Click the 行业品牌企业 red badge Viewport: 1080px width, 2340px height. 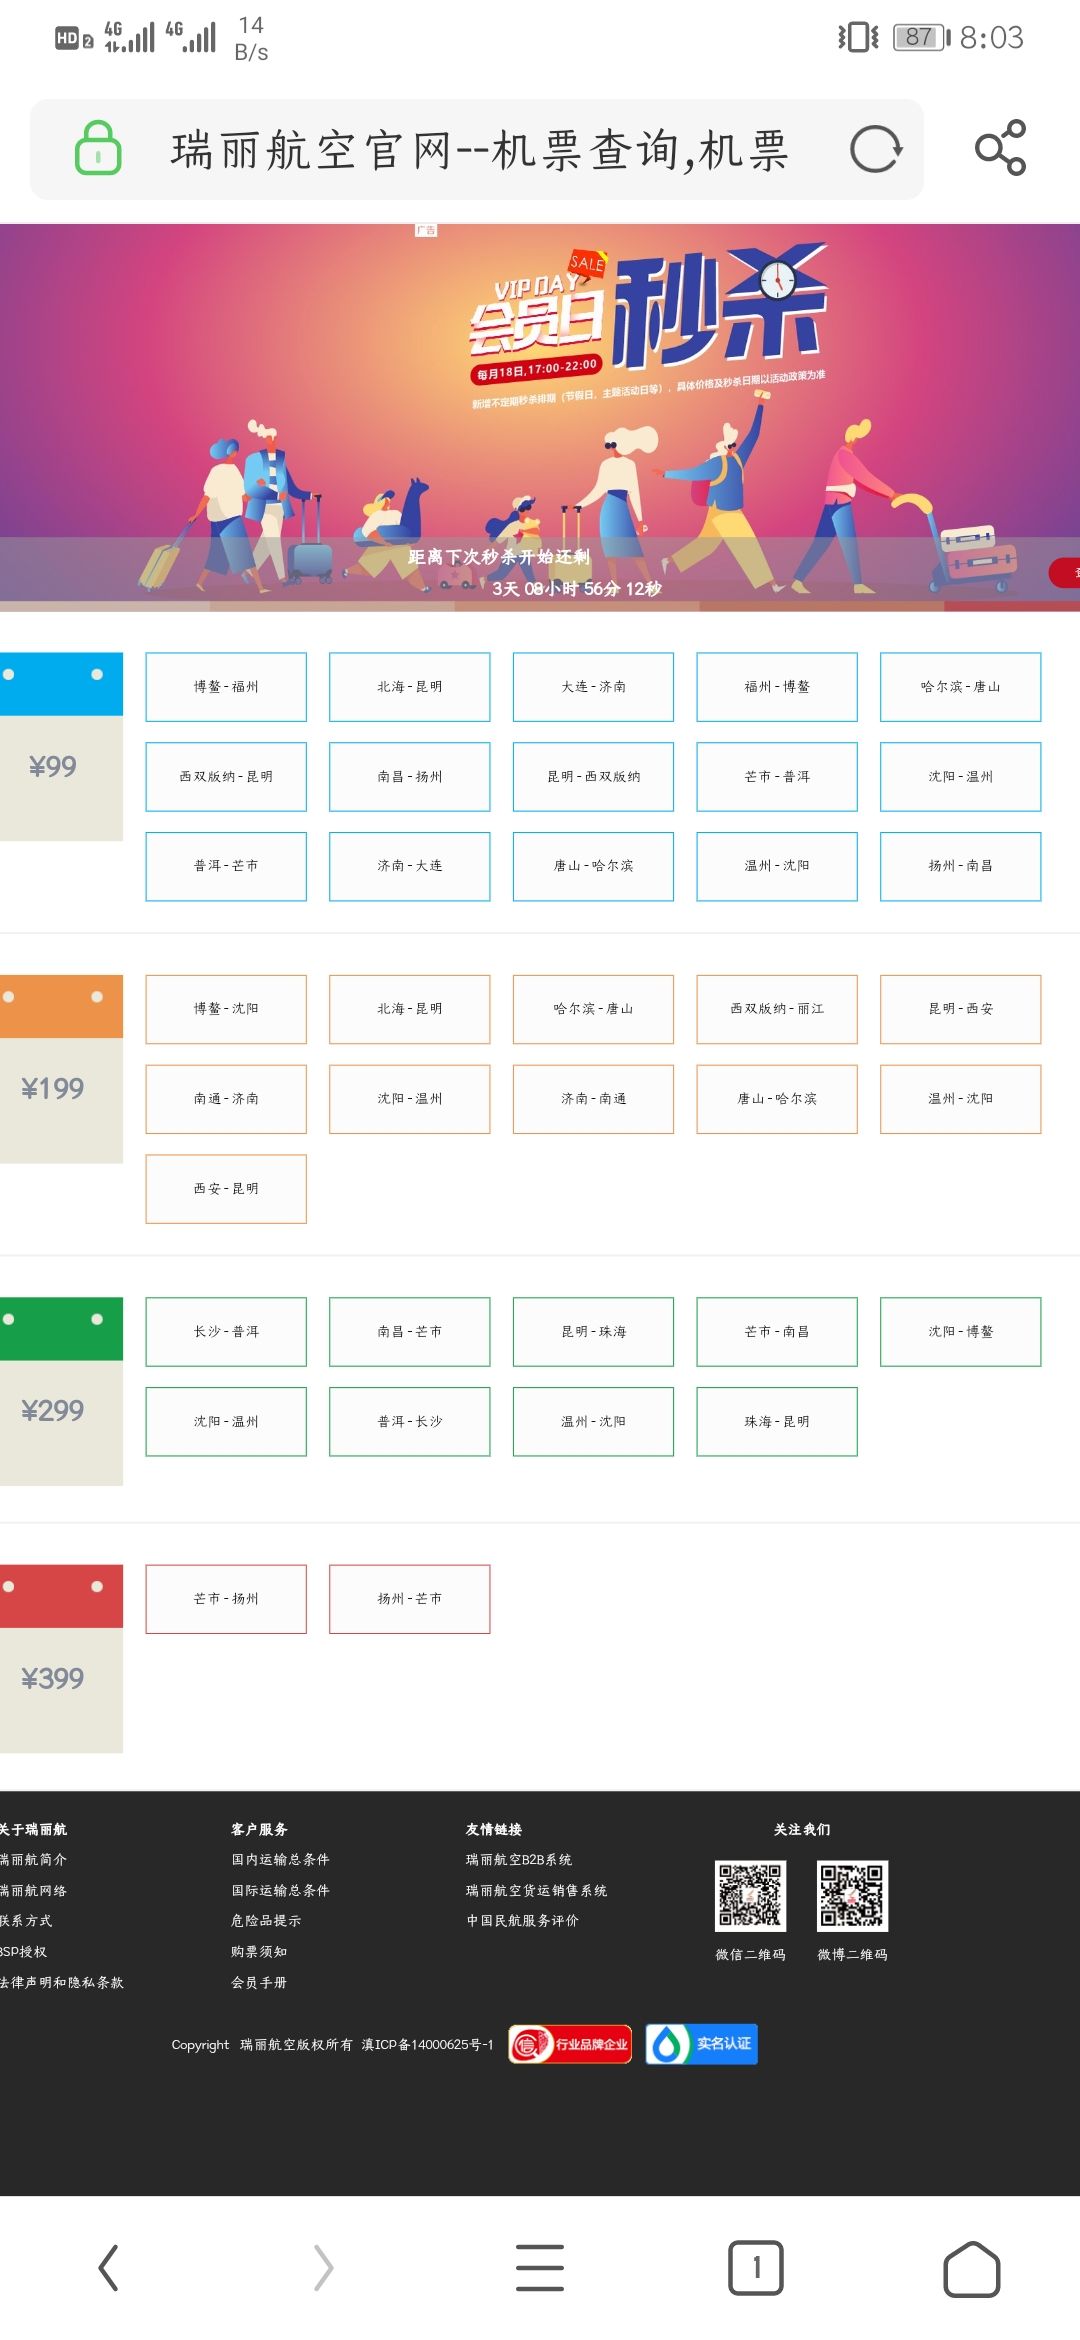(x=570, y=2044)
